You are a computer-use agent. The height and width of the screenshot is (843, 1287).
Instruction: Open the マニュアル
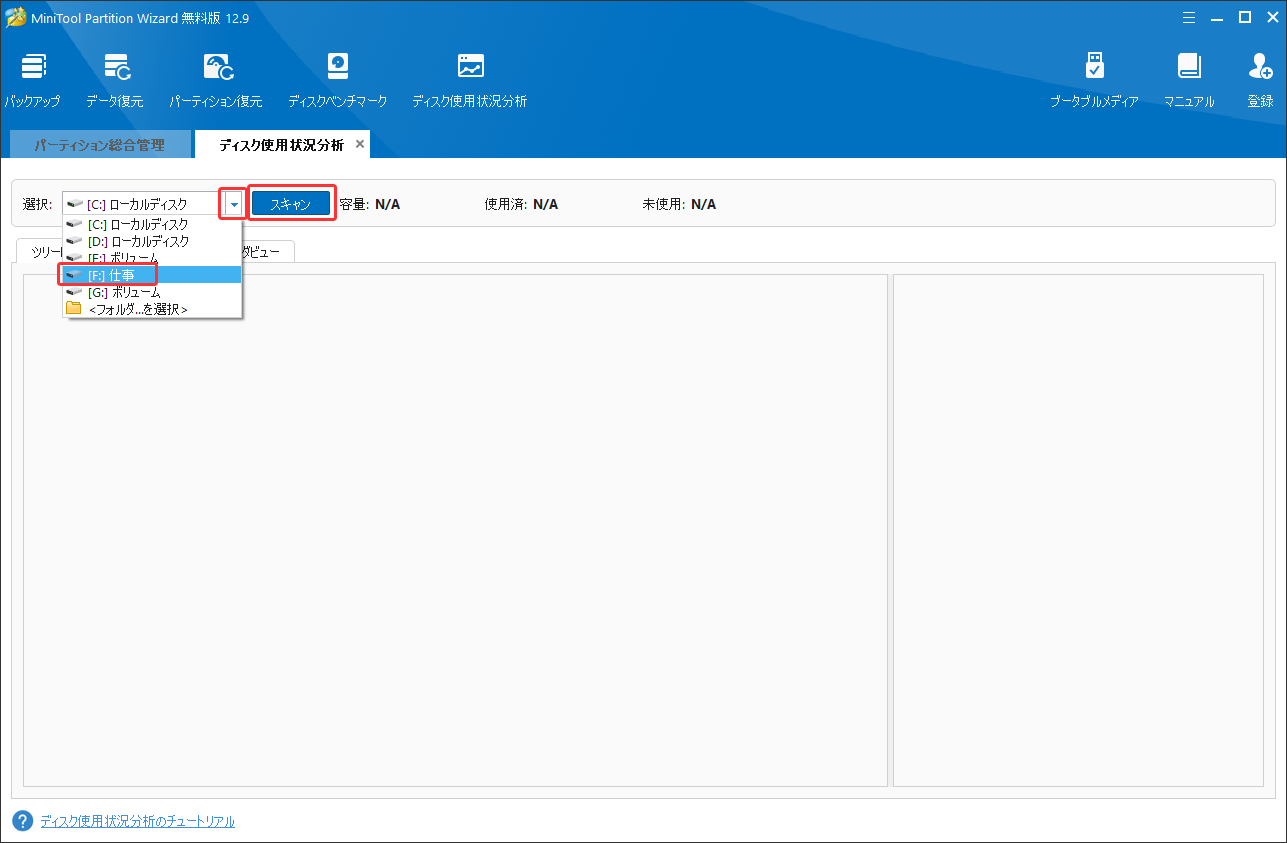[1189, 80]
